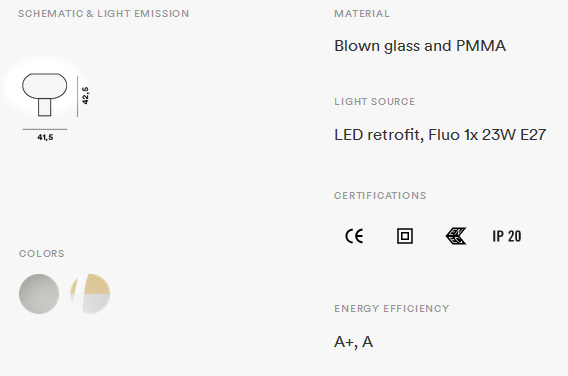Select the LED retrofit, Fluo 1x 23W E27 text

[x=440, y=135]
